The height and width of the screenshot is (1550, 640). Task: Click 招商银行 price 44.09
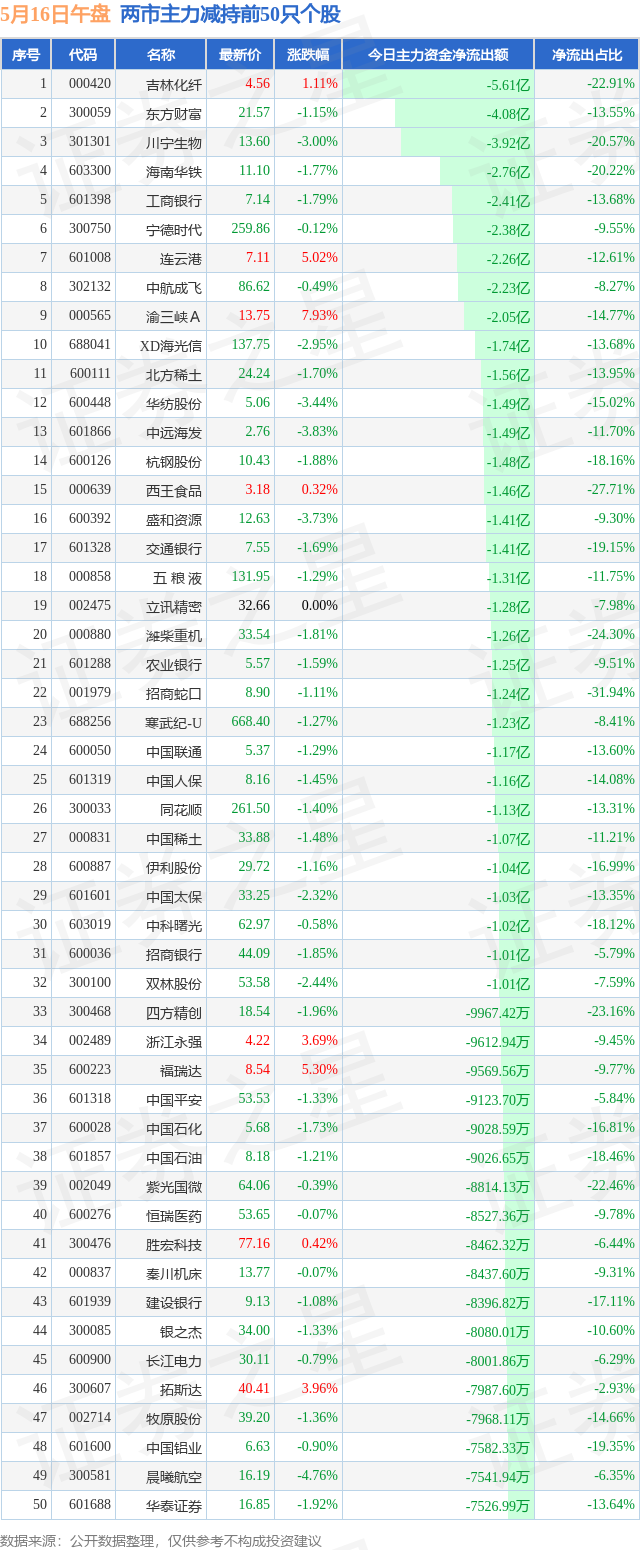point(253,954)
